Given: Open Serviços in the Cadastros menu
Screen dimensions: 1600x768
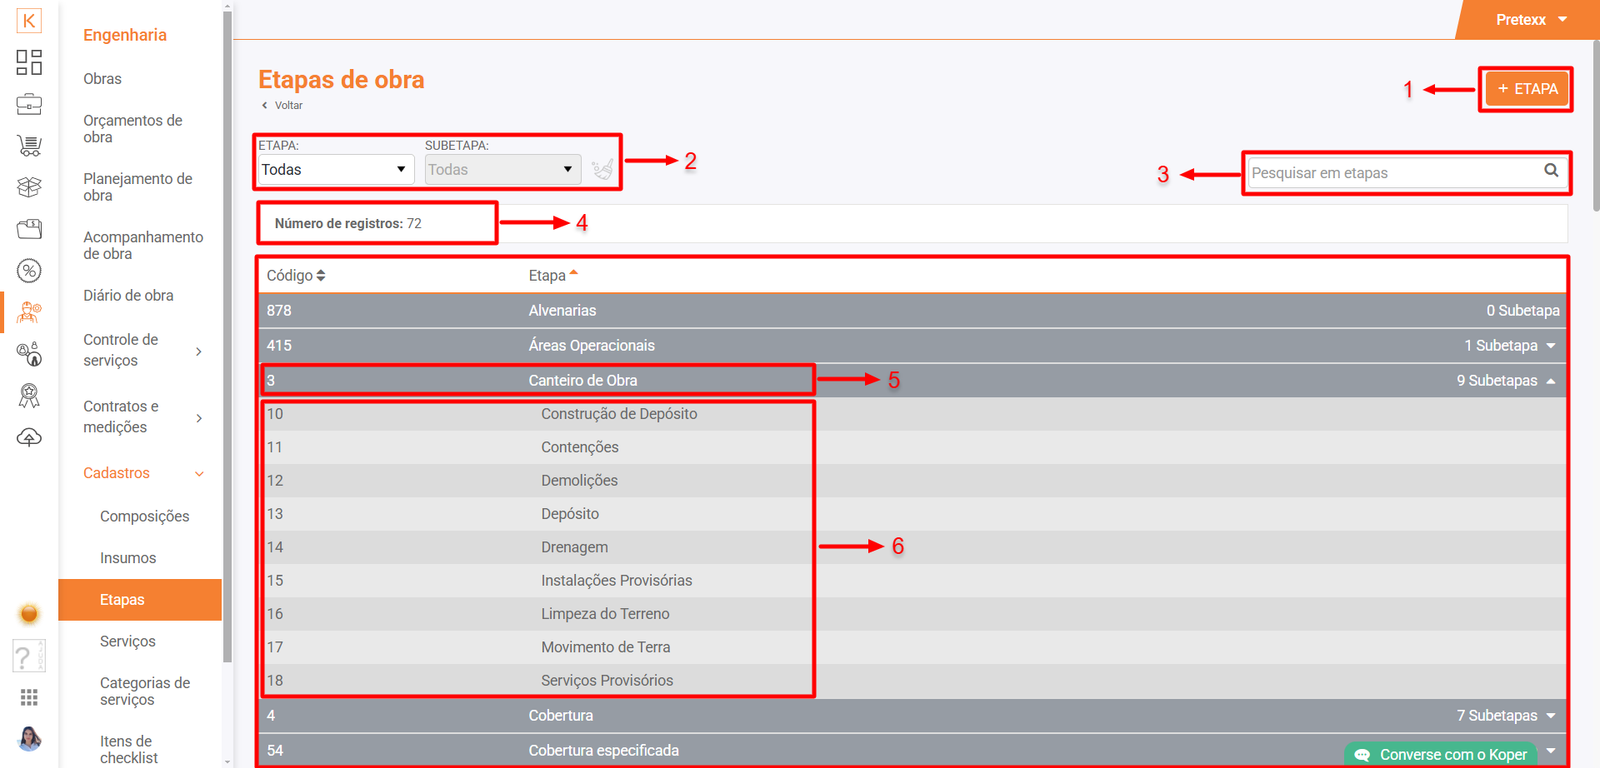Looking at the screenshot, I should point(128,641).
